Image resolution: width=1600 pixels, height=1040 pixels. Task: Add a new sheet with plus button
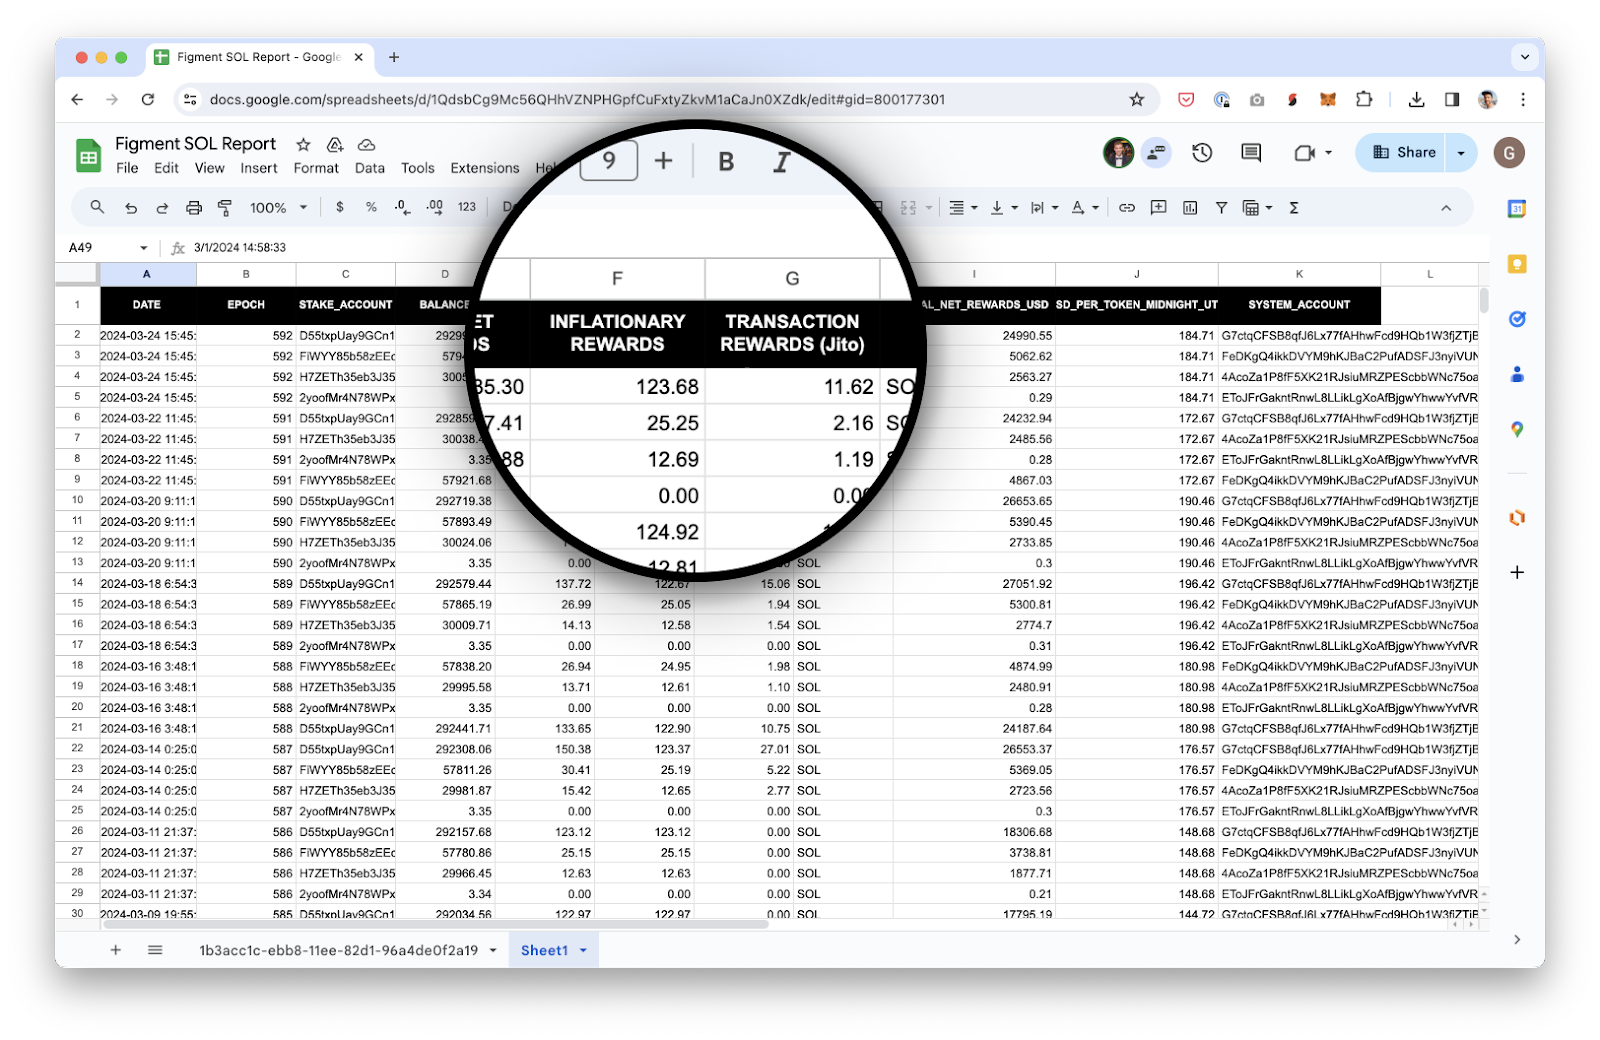[x=116, y=950]
